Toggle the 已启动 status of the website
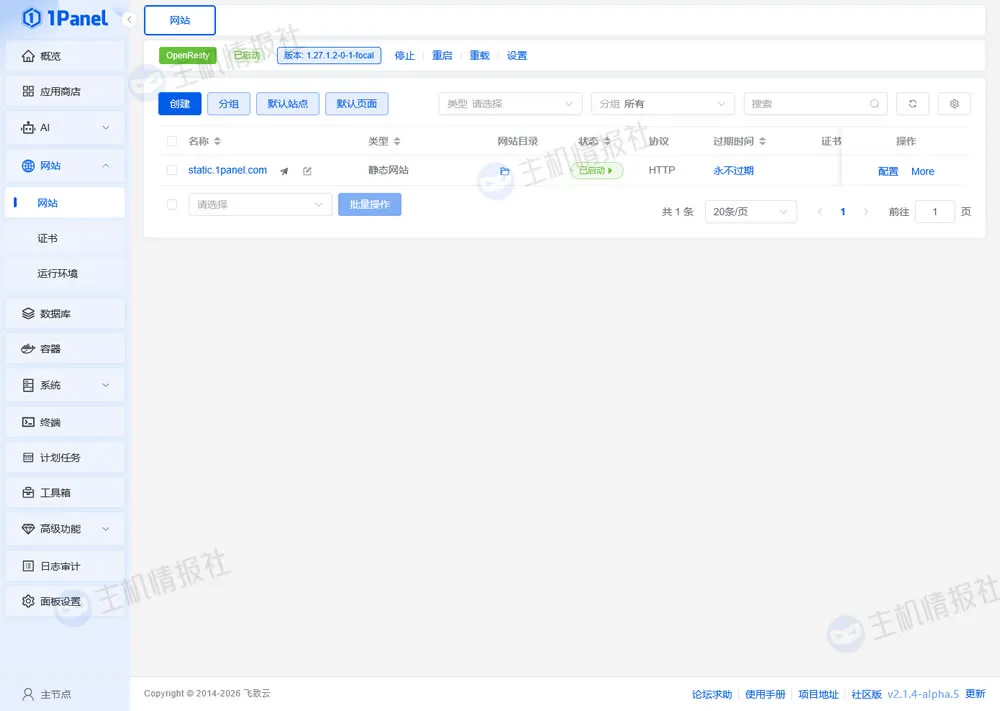 596,171
